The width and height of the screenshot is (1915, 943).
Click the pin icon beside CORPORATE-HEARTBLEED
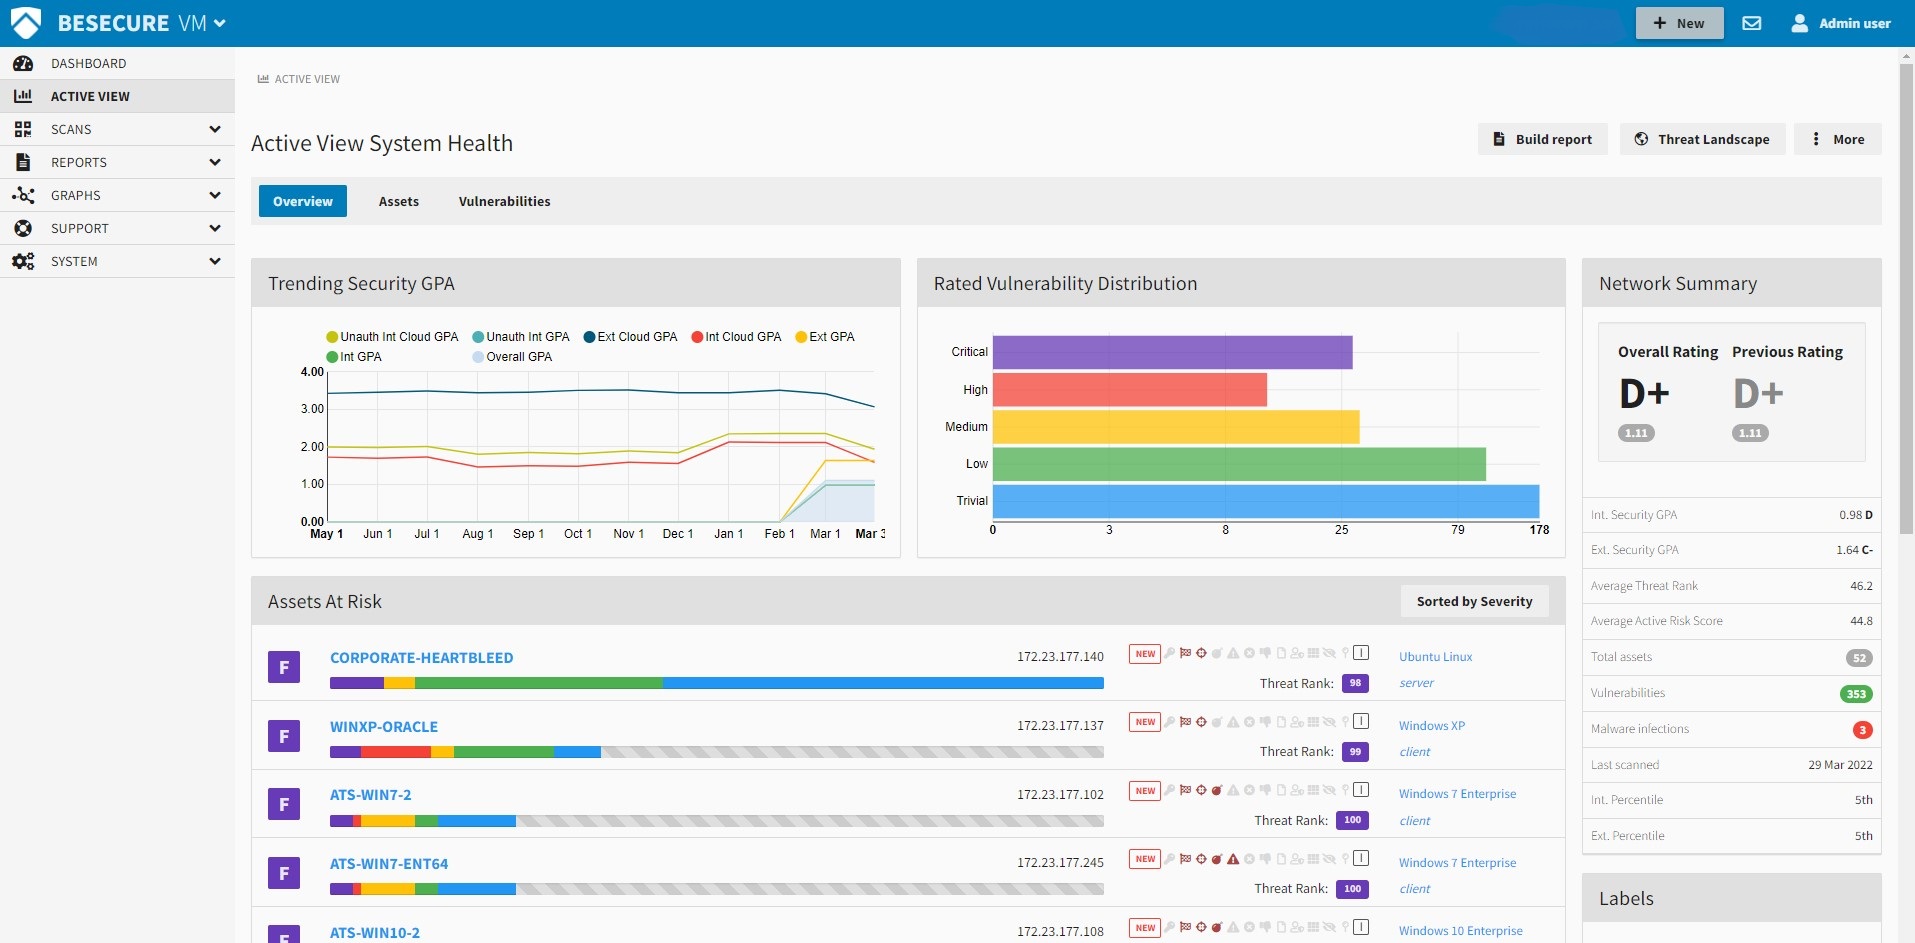click(x=1345, y=653)
